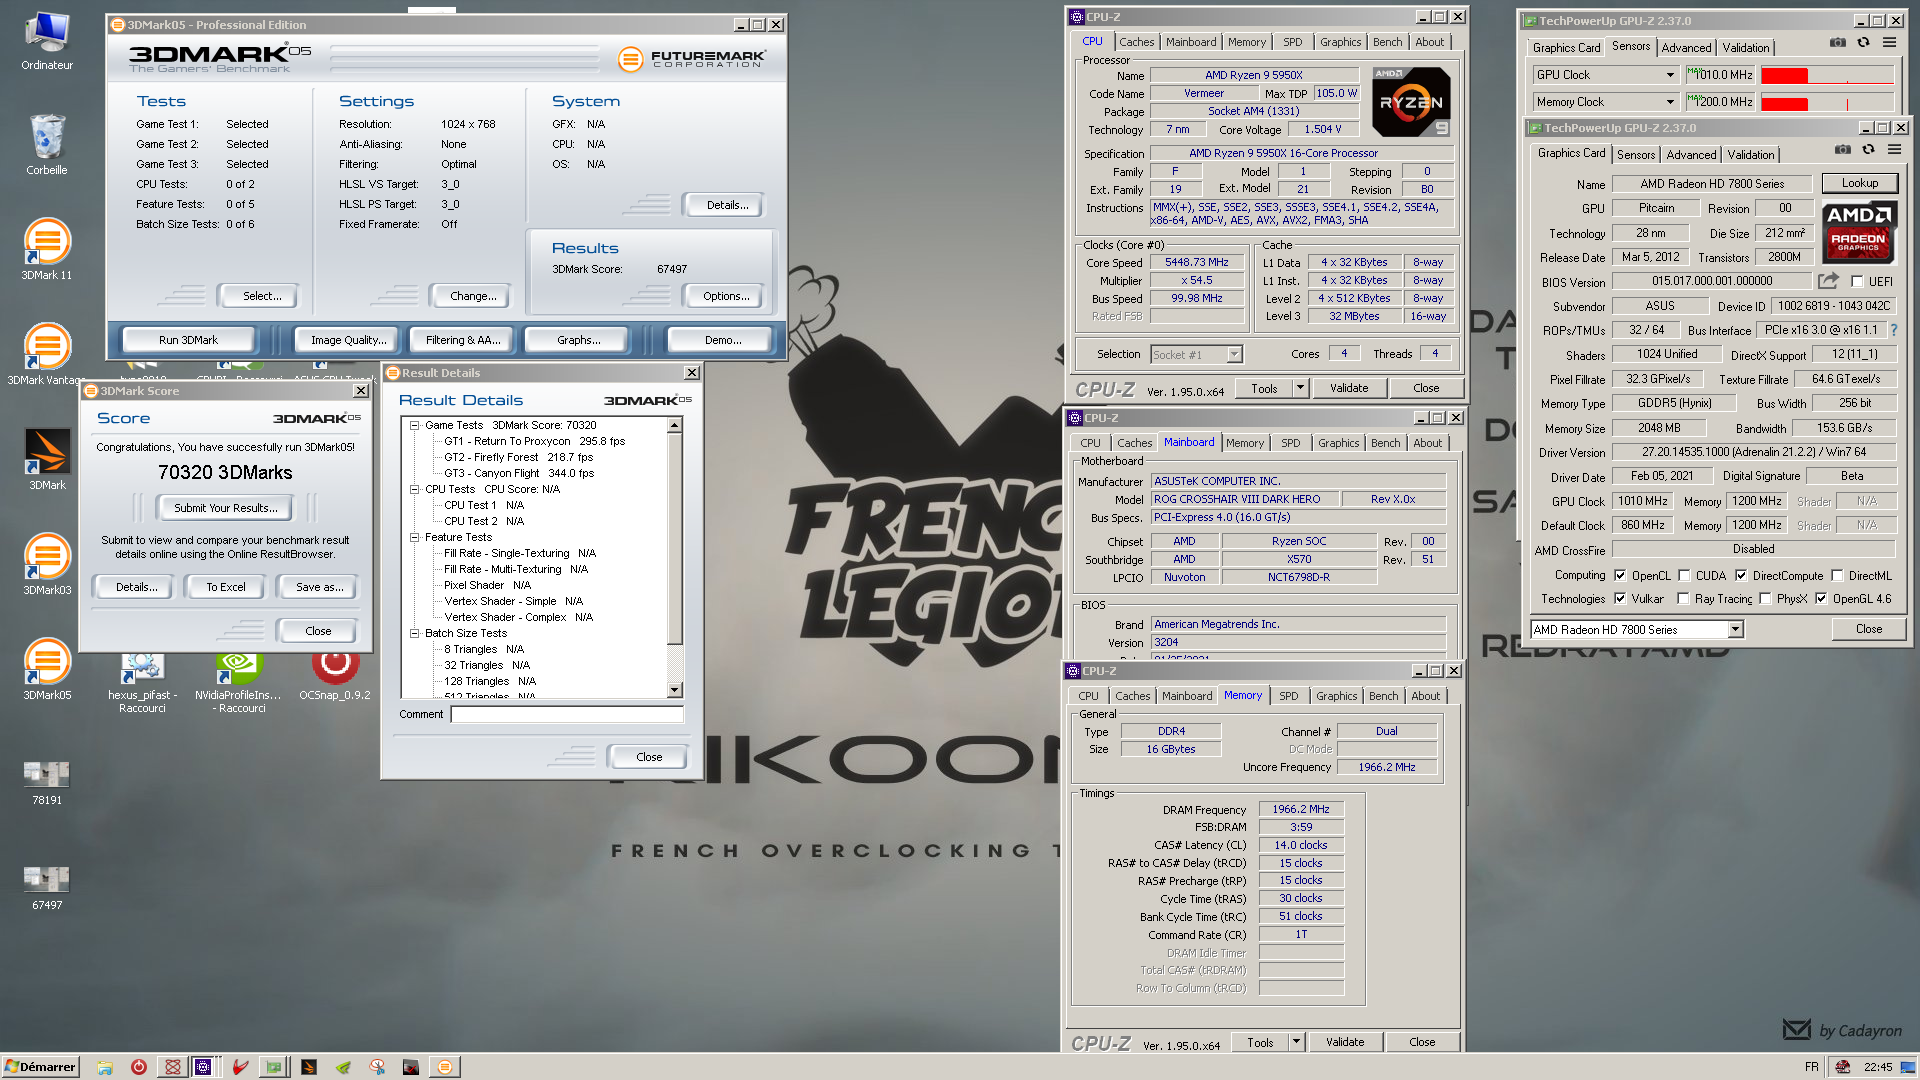Collapse the Game Tests tree node
This screenshot has width=1920, height=1080.
(414, 425)
